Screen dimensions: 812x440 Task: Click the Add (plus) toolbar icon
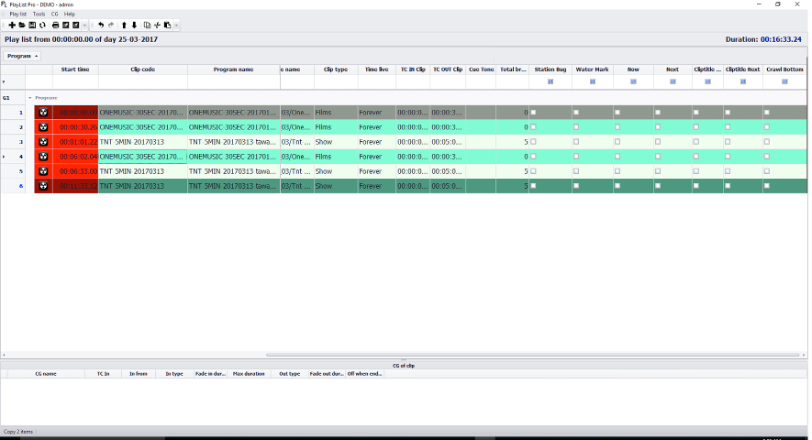coord(12,25)
